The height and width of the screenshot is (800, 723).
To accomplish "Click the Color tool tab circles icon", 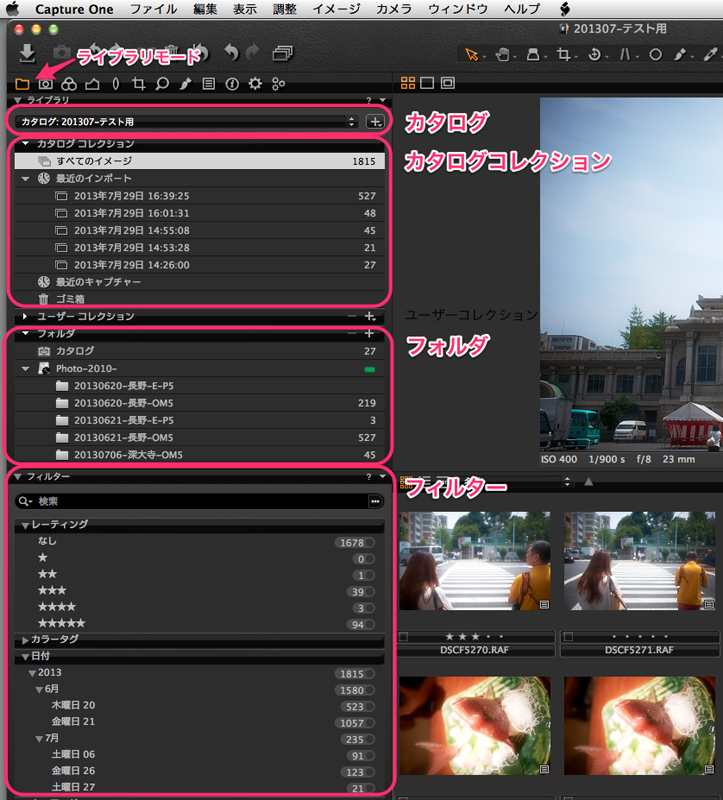I will pyautogui.click(x=69, y=84).
